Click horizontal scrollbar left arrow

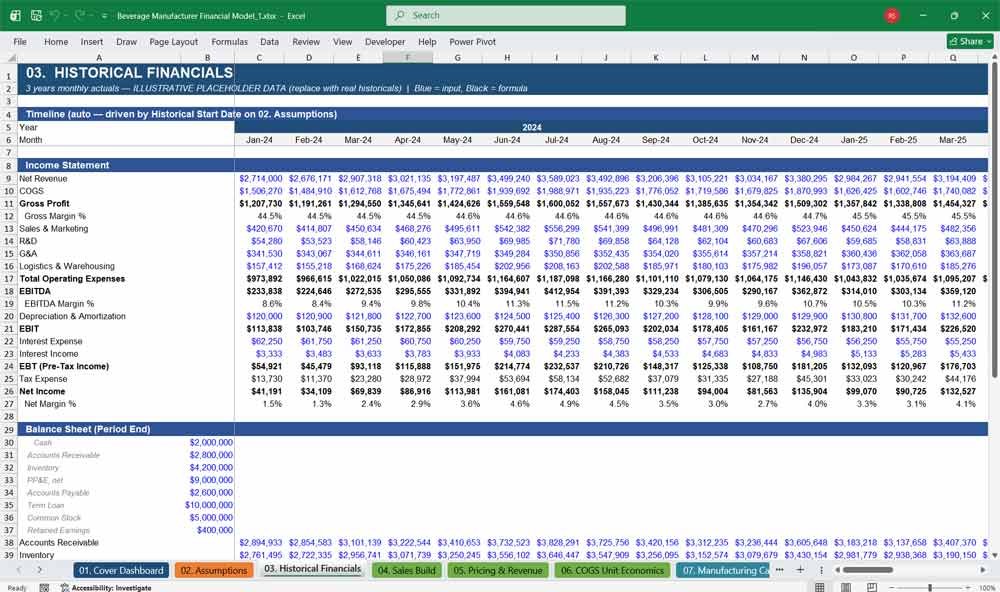click(837, 570)
